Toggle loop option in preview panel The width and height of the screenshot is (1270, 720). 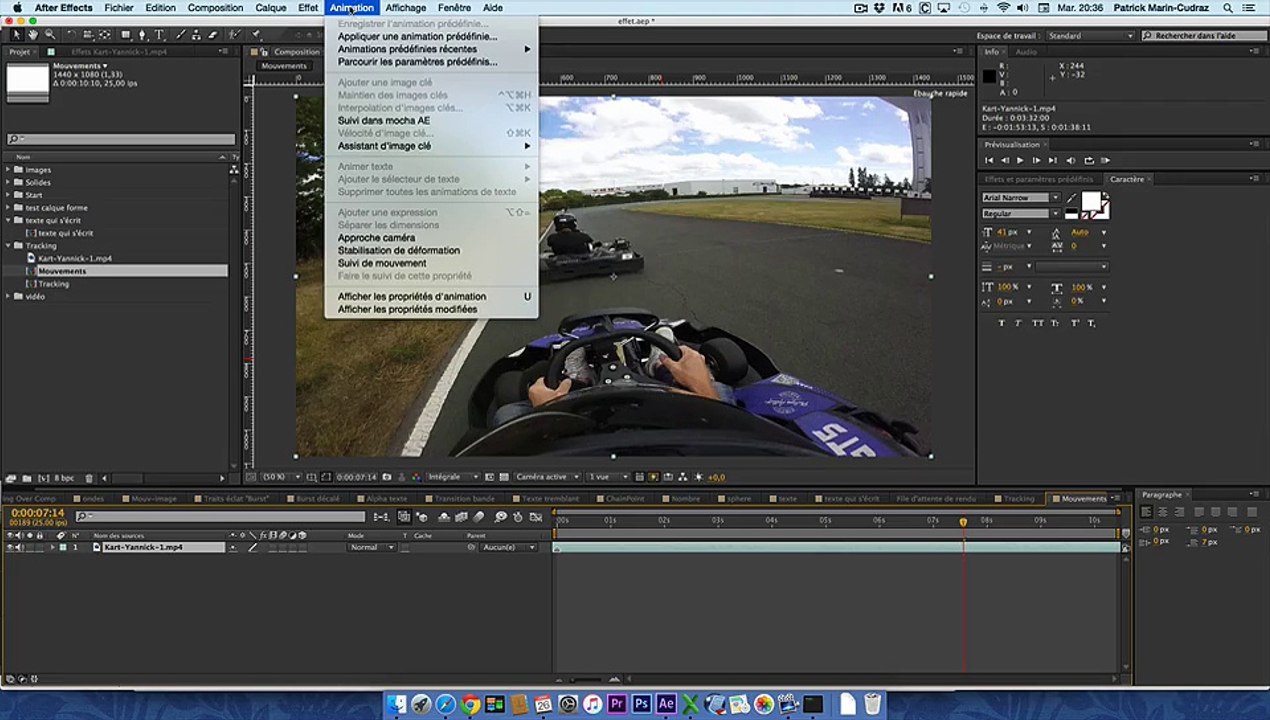point(1088,160)
